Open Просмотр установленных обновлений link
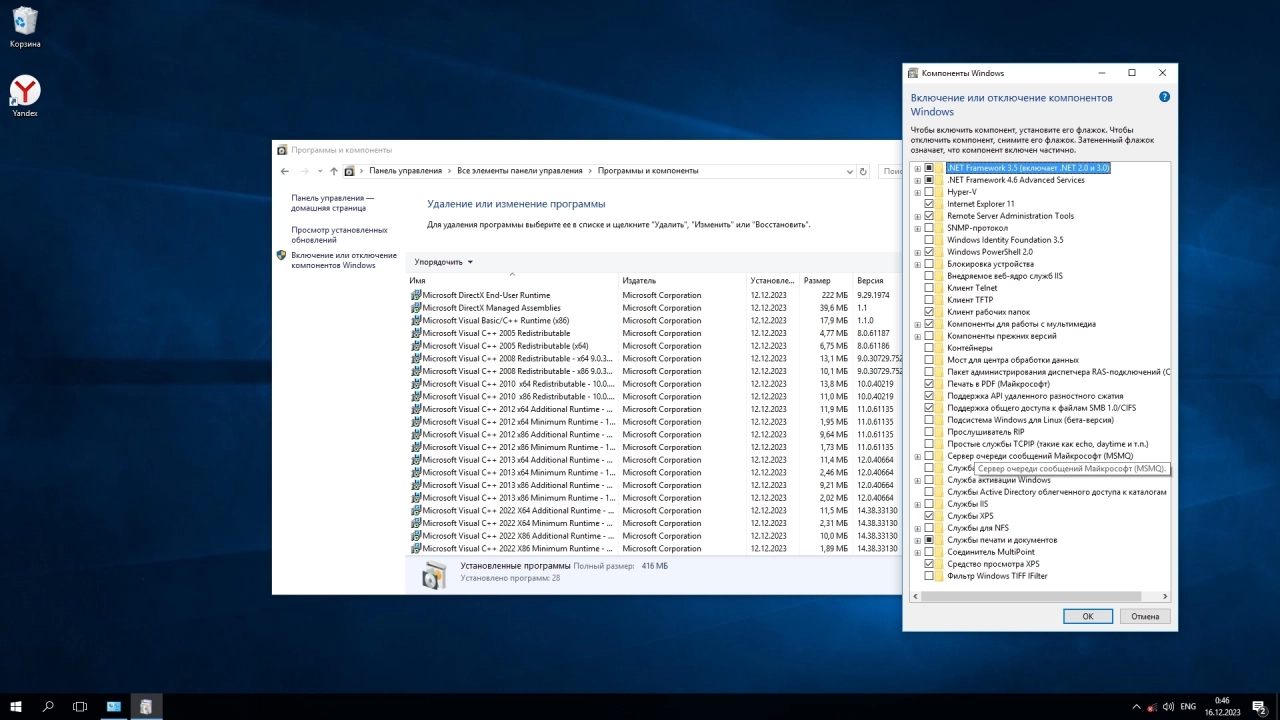Image resolution: width=1280 pixels, height=720 pixels. (x=339, y=235)
